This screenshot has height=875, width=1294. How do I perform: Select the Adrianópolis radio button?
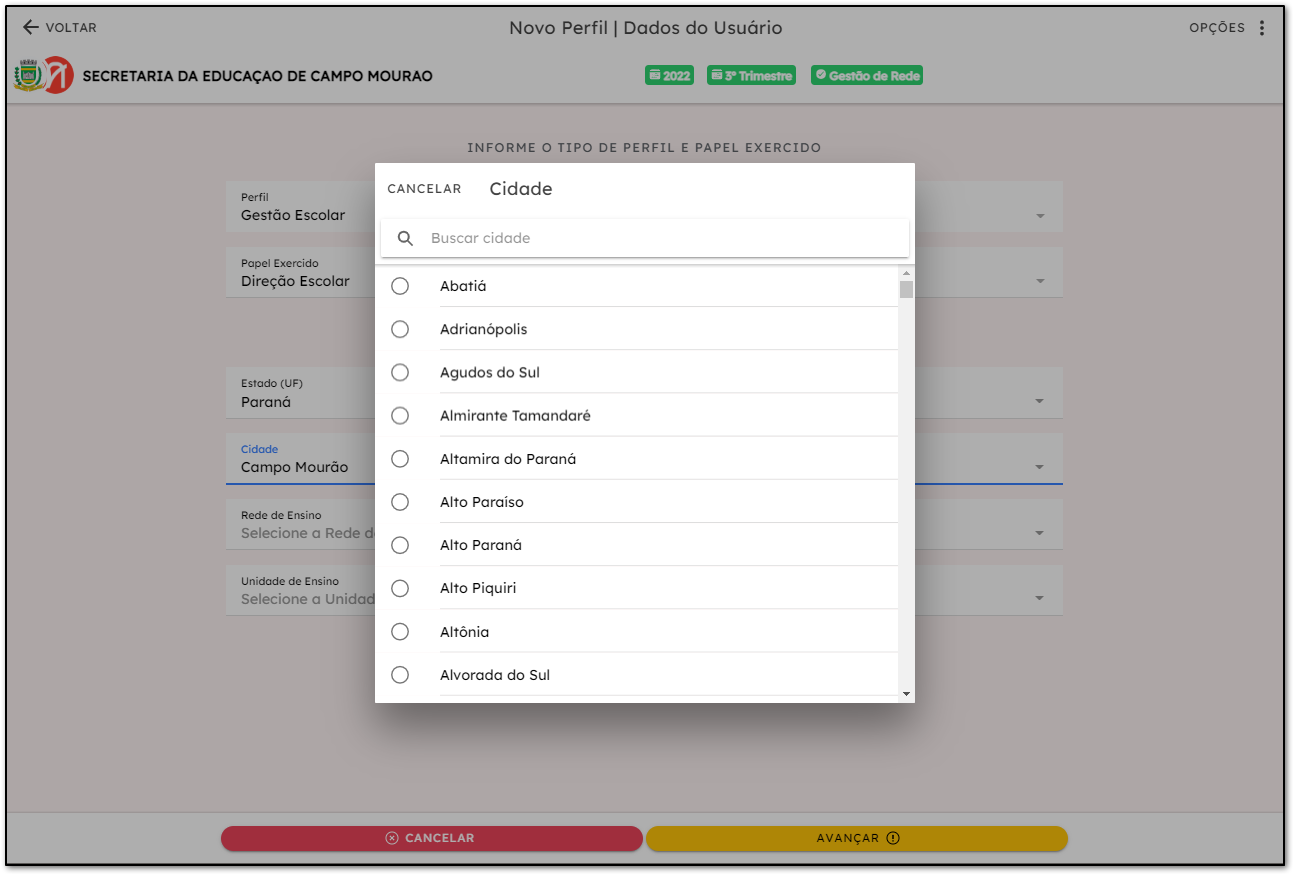[400, 329]
